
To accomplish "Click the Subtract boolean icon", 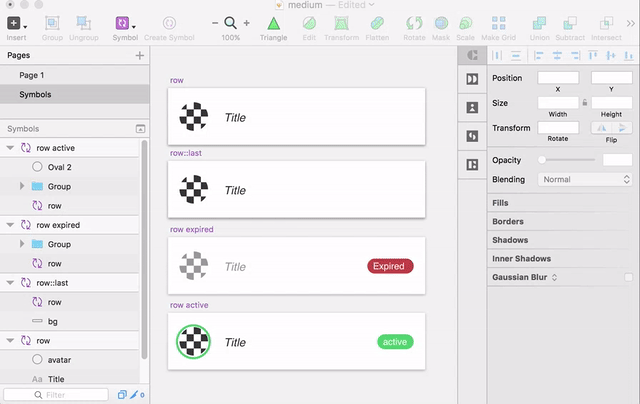I will (570, 23).
